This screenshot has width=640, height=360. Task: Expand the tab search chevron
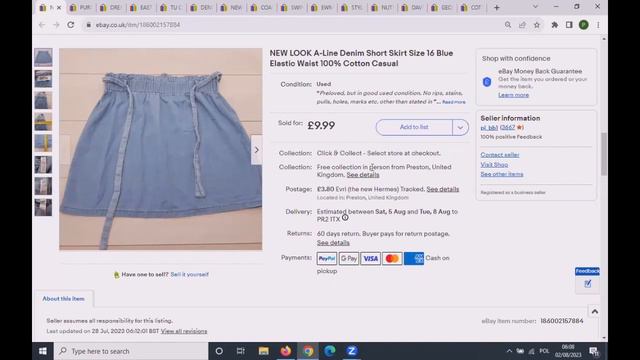(x=535, y=7)
